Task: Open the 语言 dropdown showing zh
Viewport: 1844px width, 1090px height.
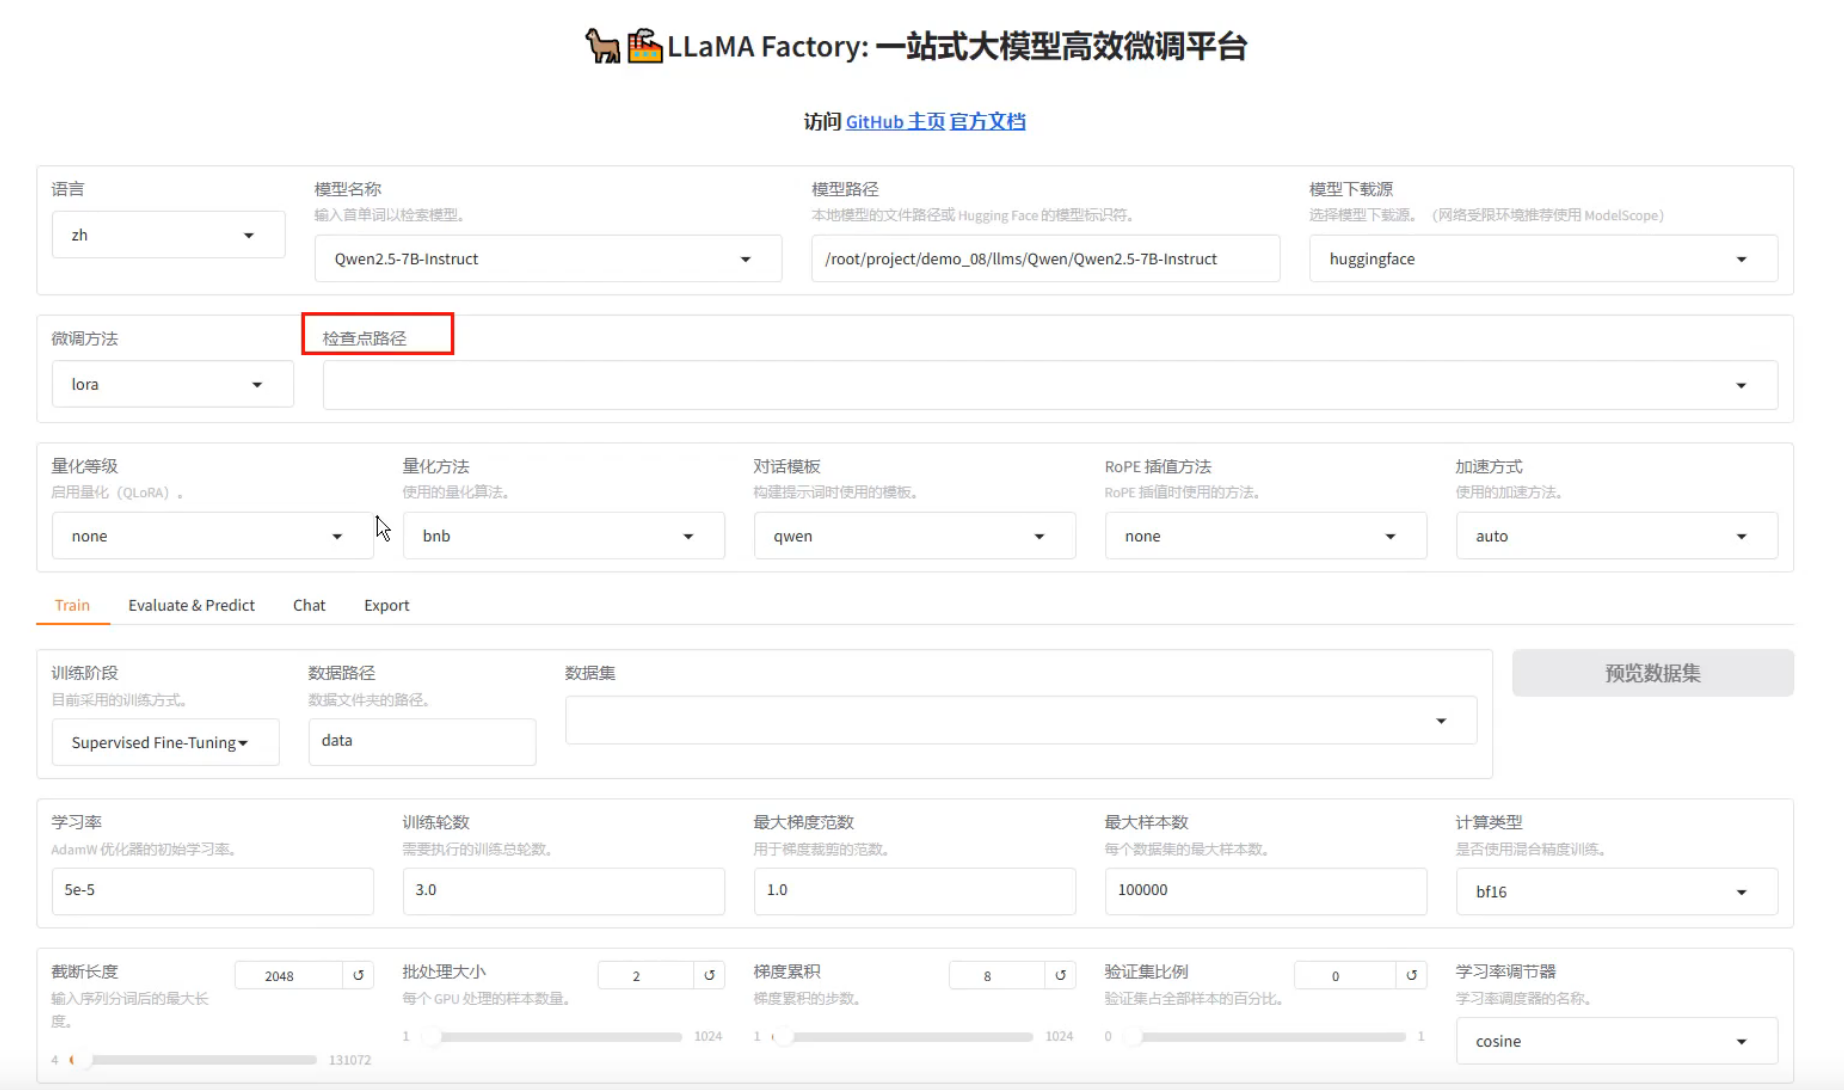Action: click(x=168, y=235)
